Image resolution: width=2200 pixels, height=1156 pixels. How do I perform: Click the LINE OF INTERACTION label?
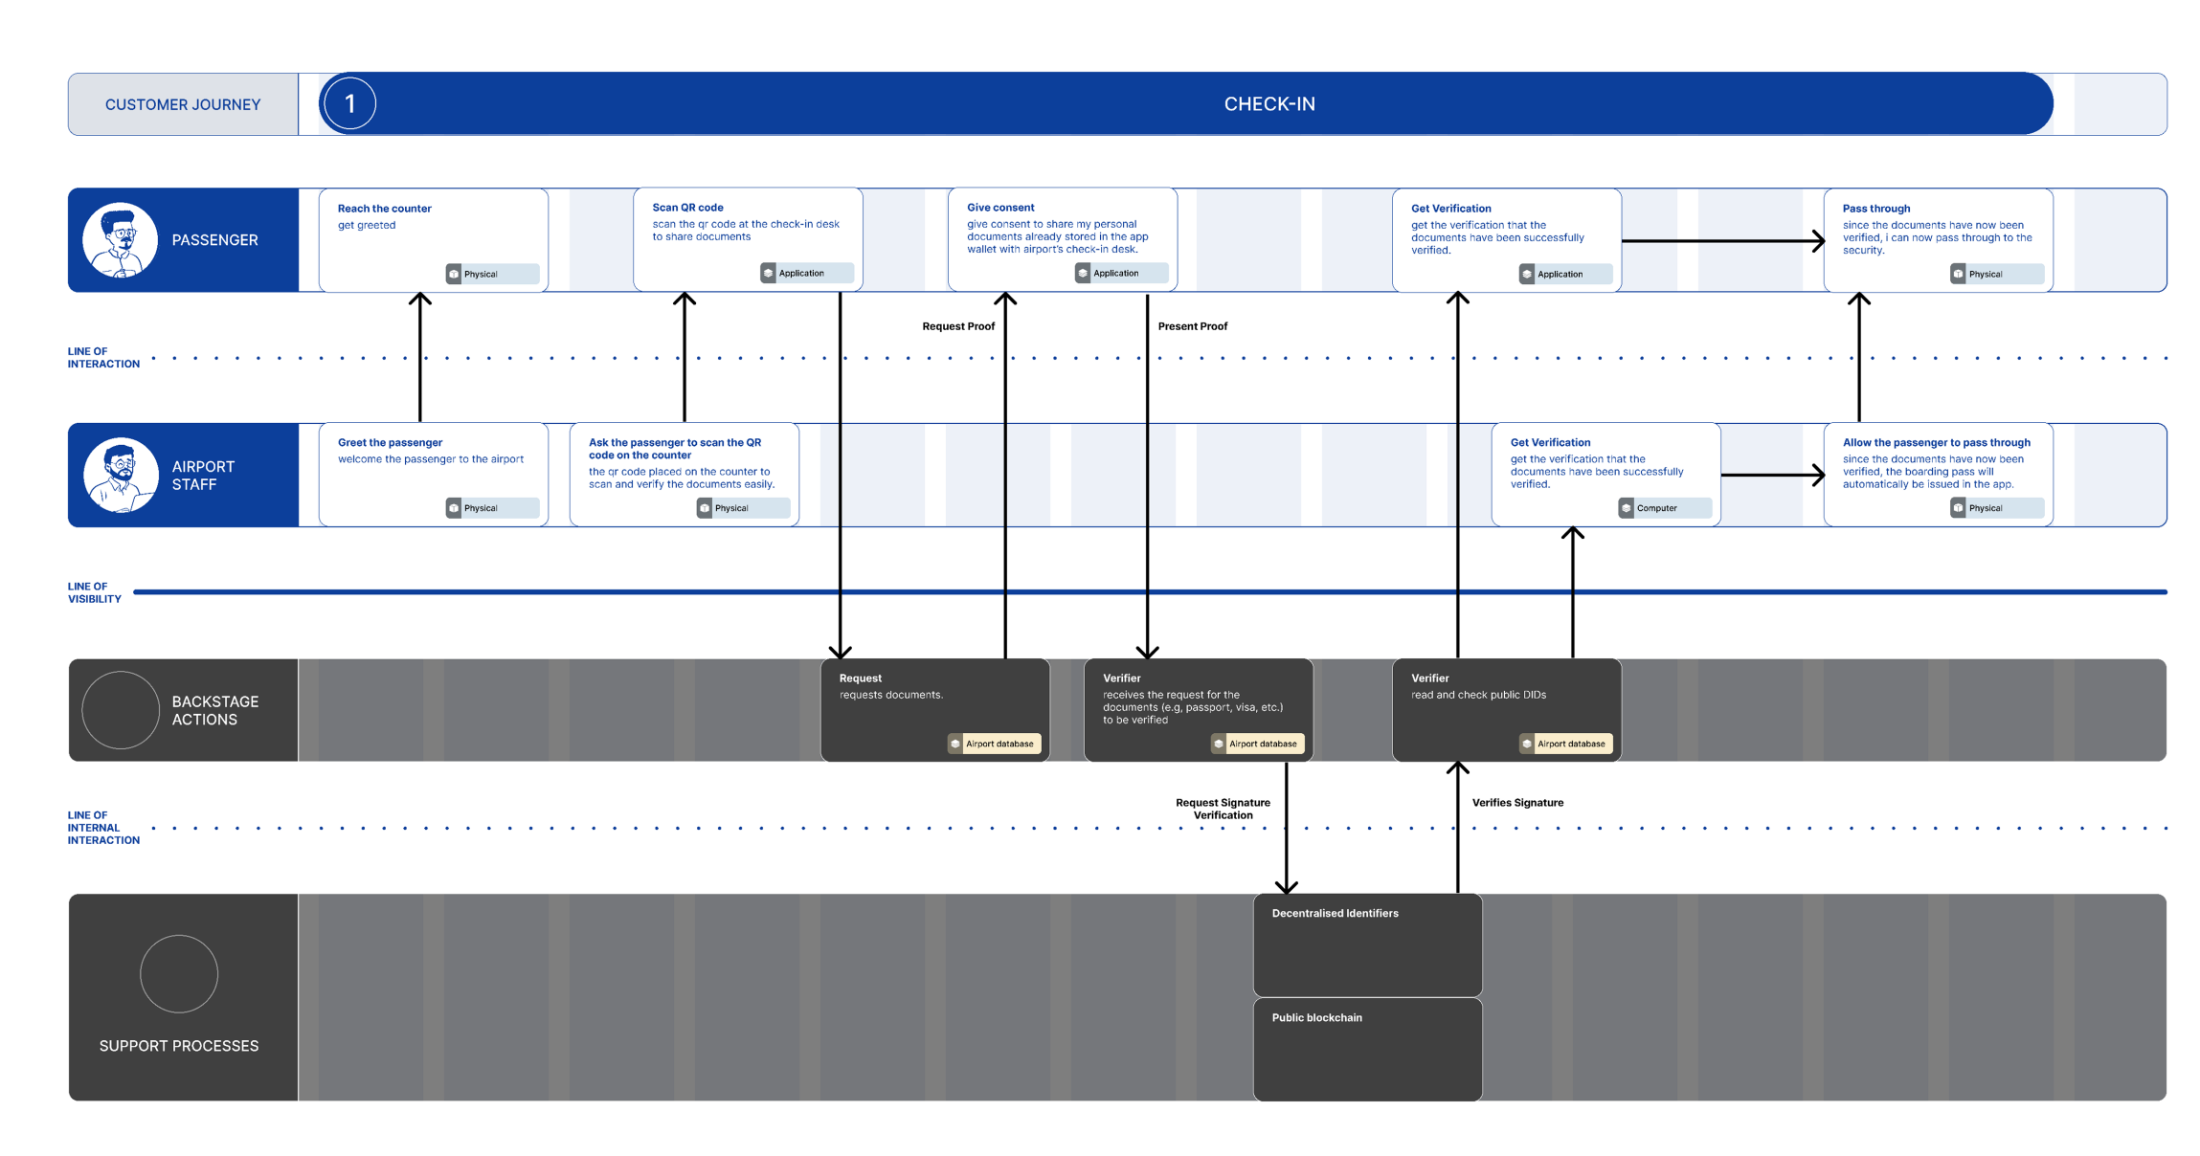point(103,358)
